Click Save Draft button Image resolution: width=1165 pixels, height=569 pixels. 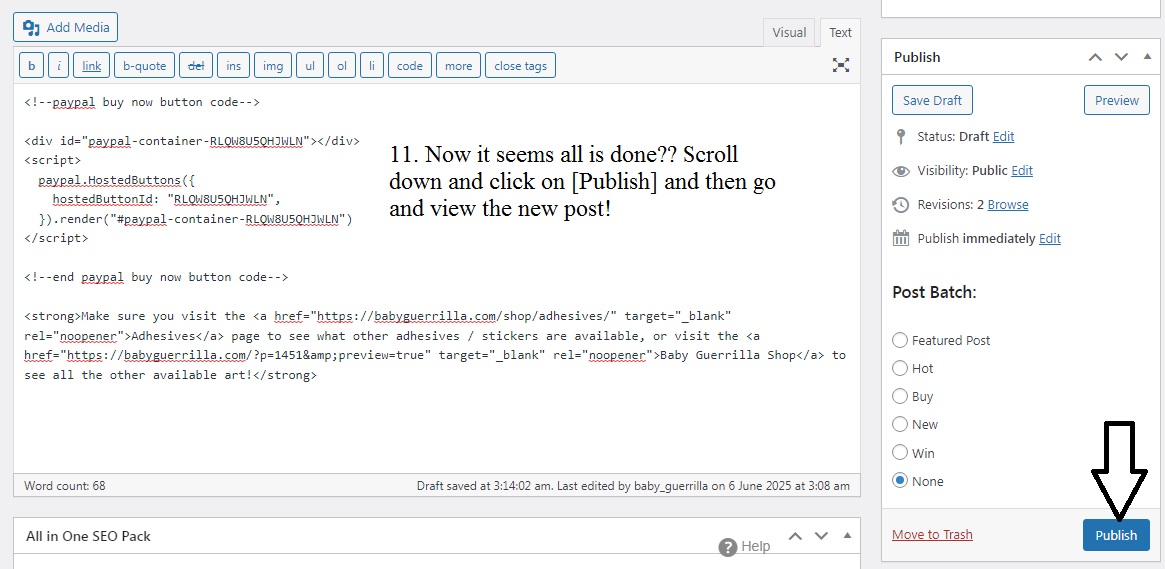coord(932,100)
